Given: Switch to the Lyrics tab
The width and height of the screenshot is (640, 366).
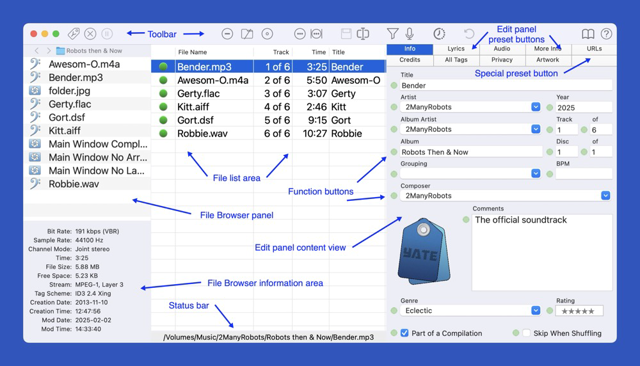Looking at the screenshot, I should 456,49.
